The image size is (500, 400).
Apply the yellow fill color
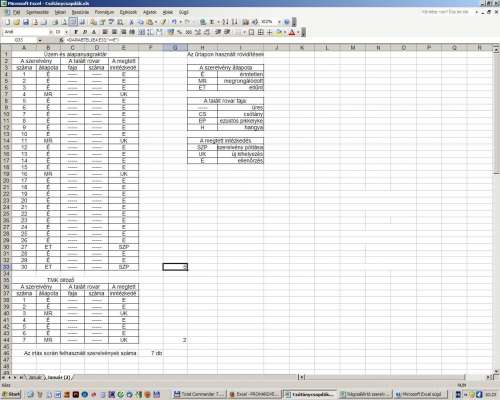(x=279, y=32)
